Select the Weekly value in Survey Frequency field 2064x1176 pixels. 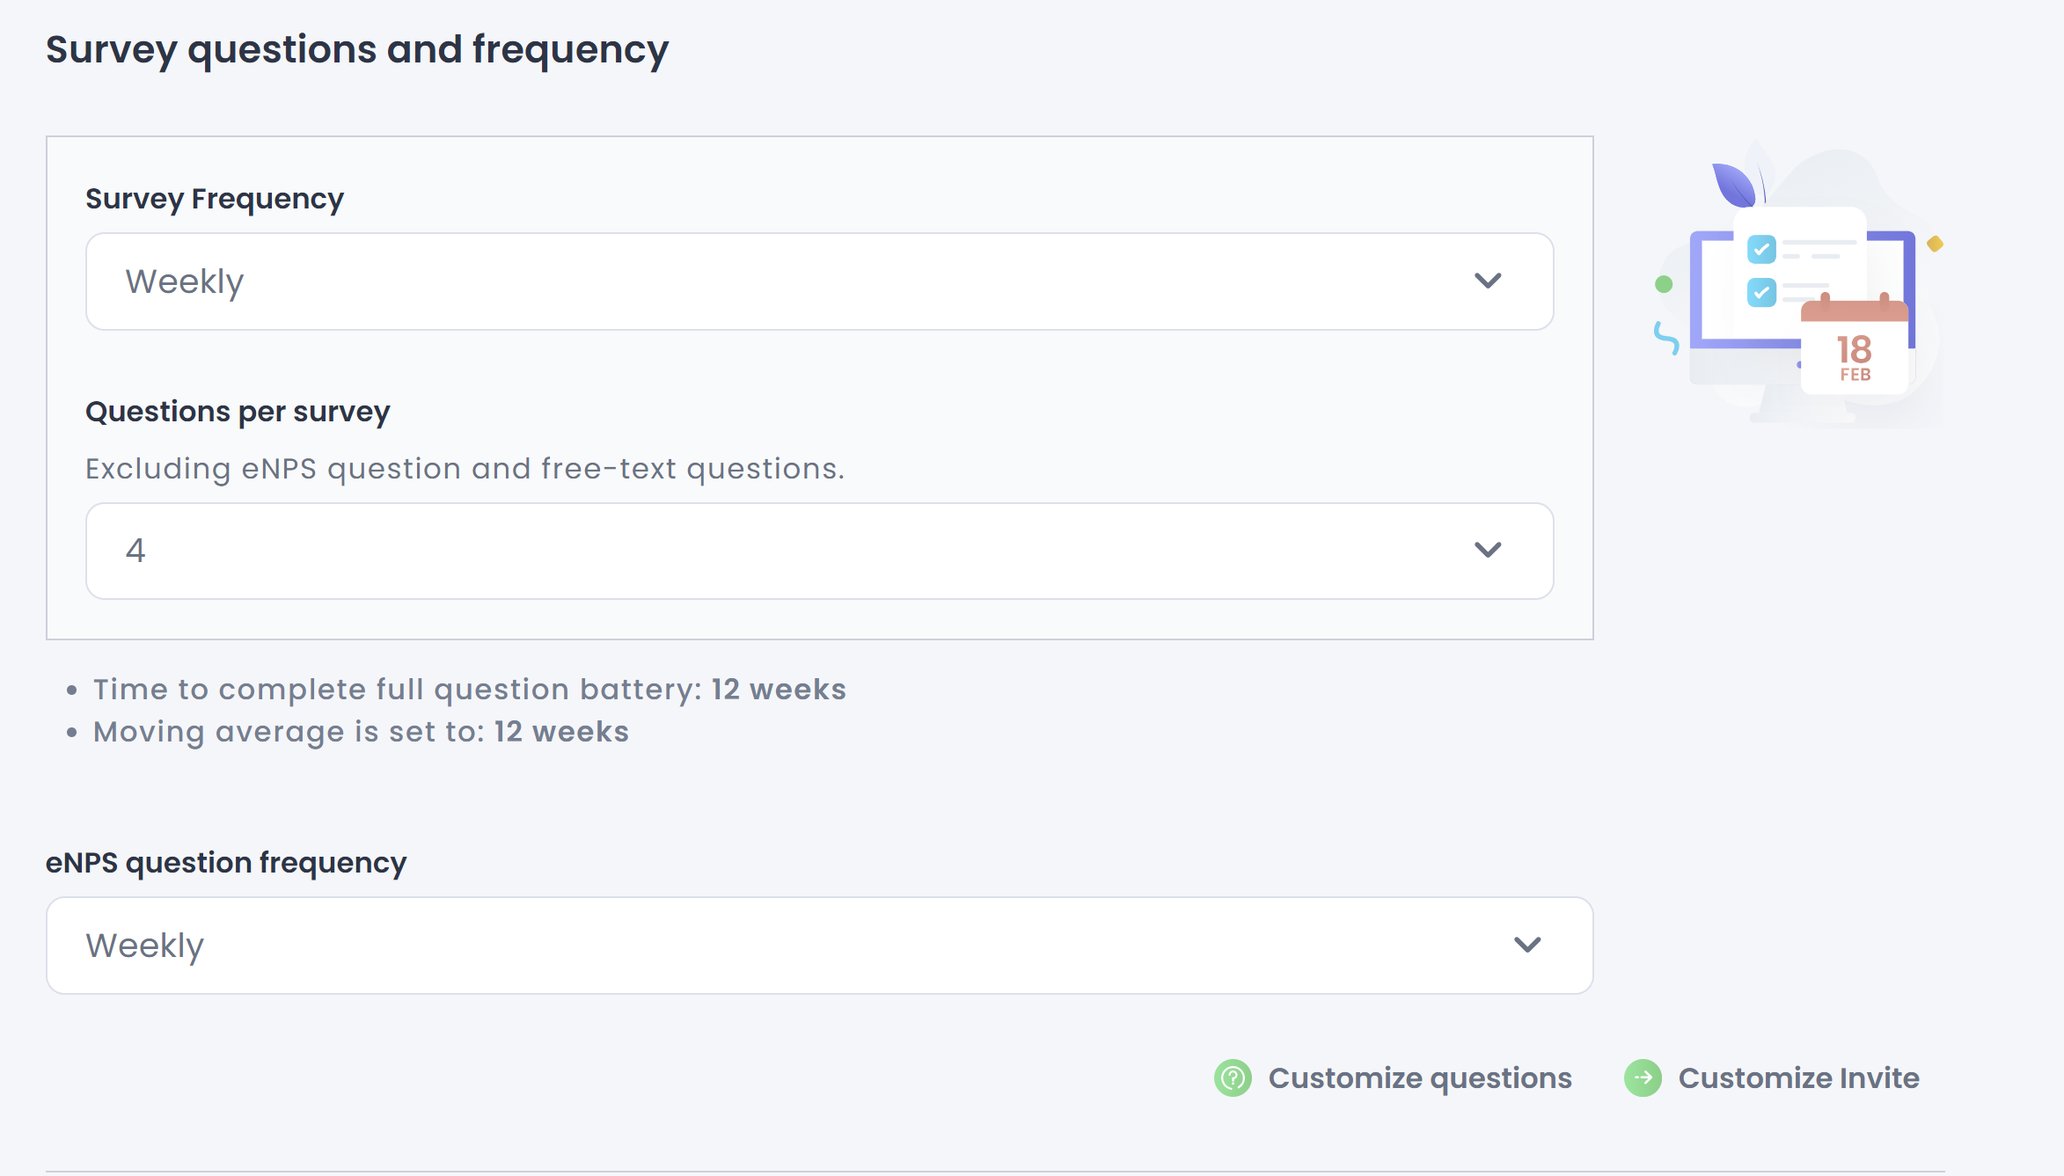point(185,282)
